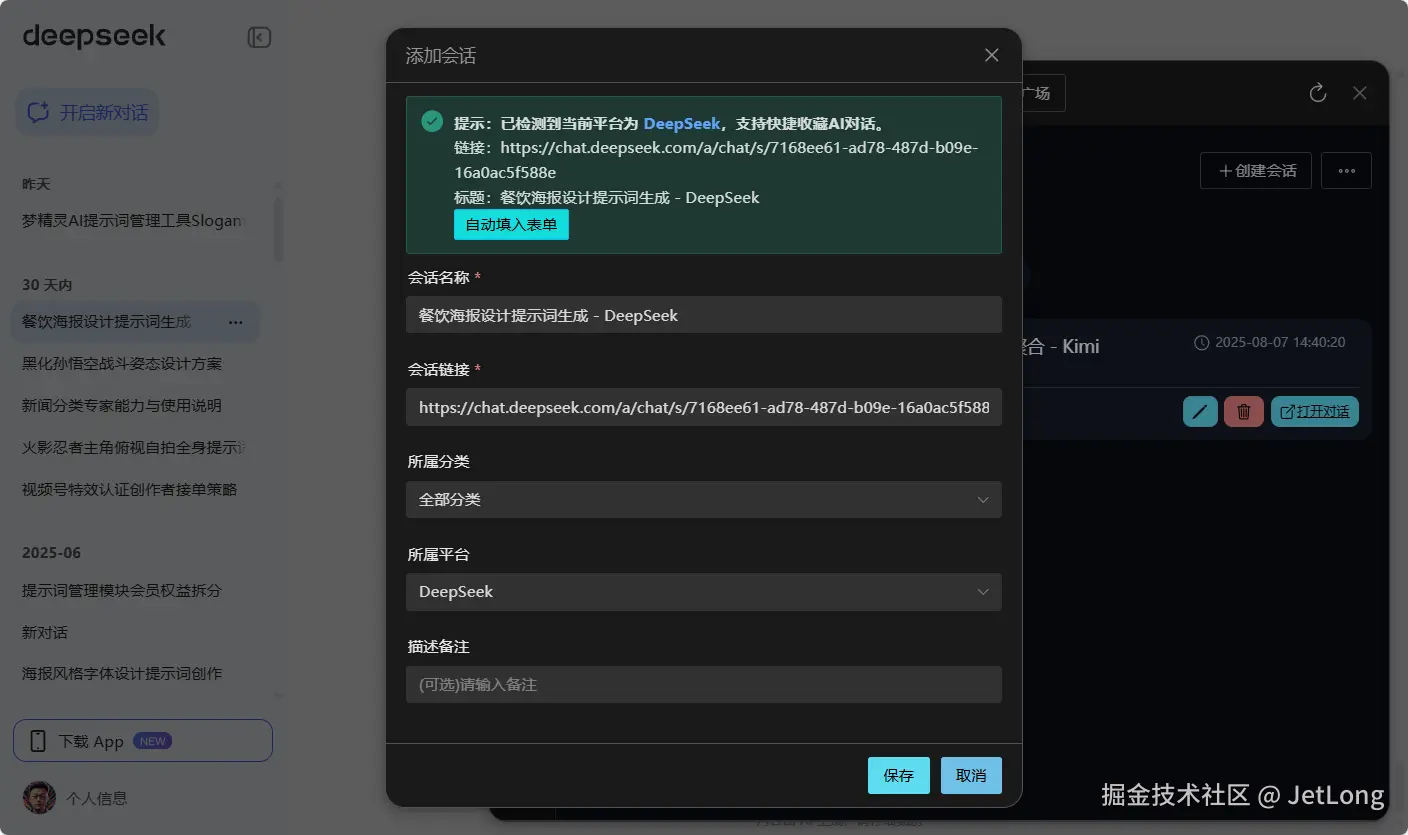Open the 所属分类 dropdown showing 全部分类
The image size is (1408, 835).
pos(704,499)
